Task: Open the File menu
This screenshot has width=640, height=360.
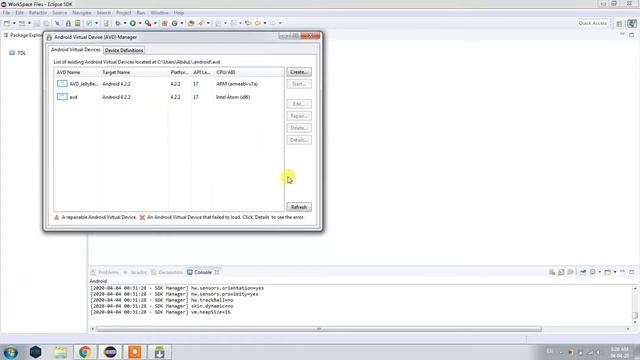Action: pyautogui.click(x=7, y=13)
